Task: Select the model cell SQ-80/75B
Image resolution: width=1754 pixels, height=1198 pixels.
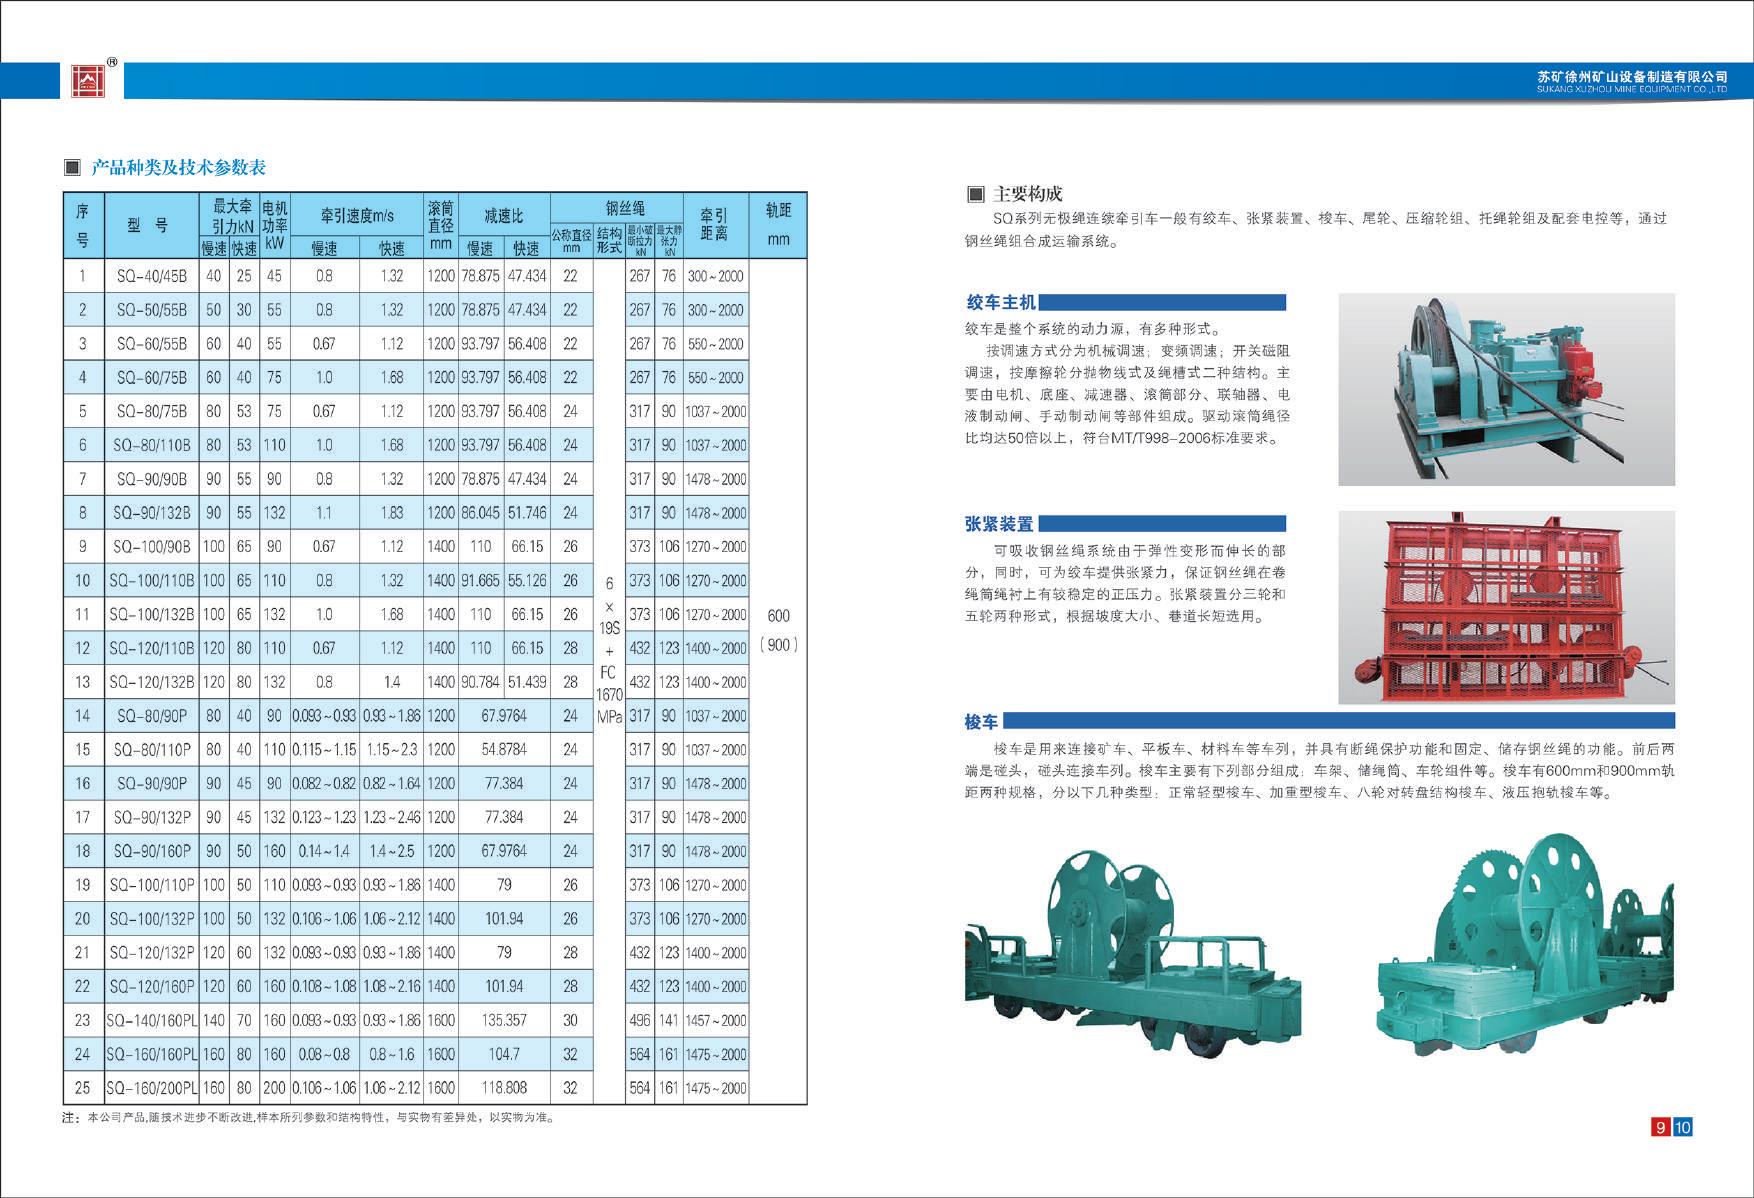Action: pyautogui.click(x=151, y=411)
